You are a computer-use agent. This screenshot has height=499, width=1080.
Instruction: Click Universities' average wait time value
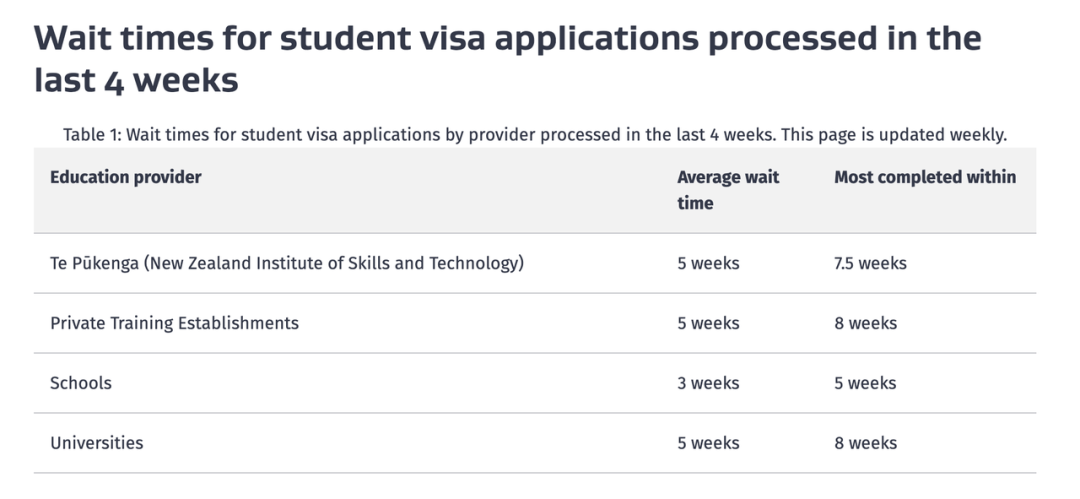pos(708,443)
